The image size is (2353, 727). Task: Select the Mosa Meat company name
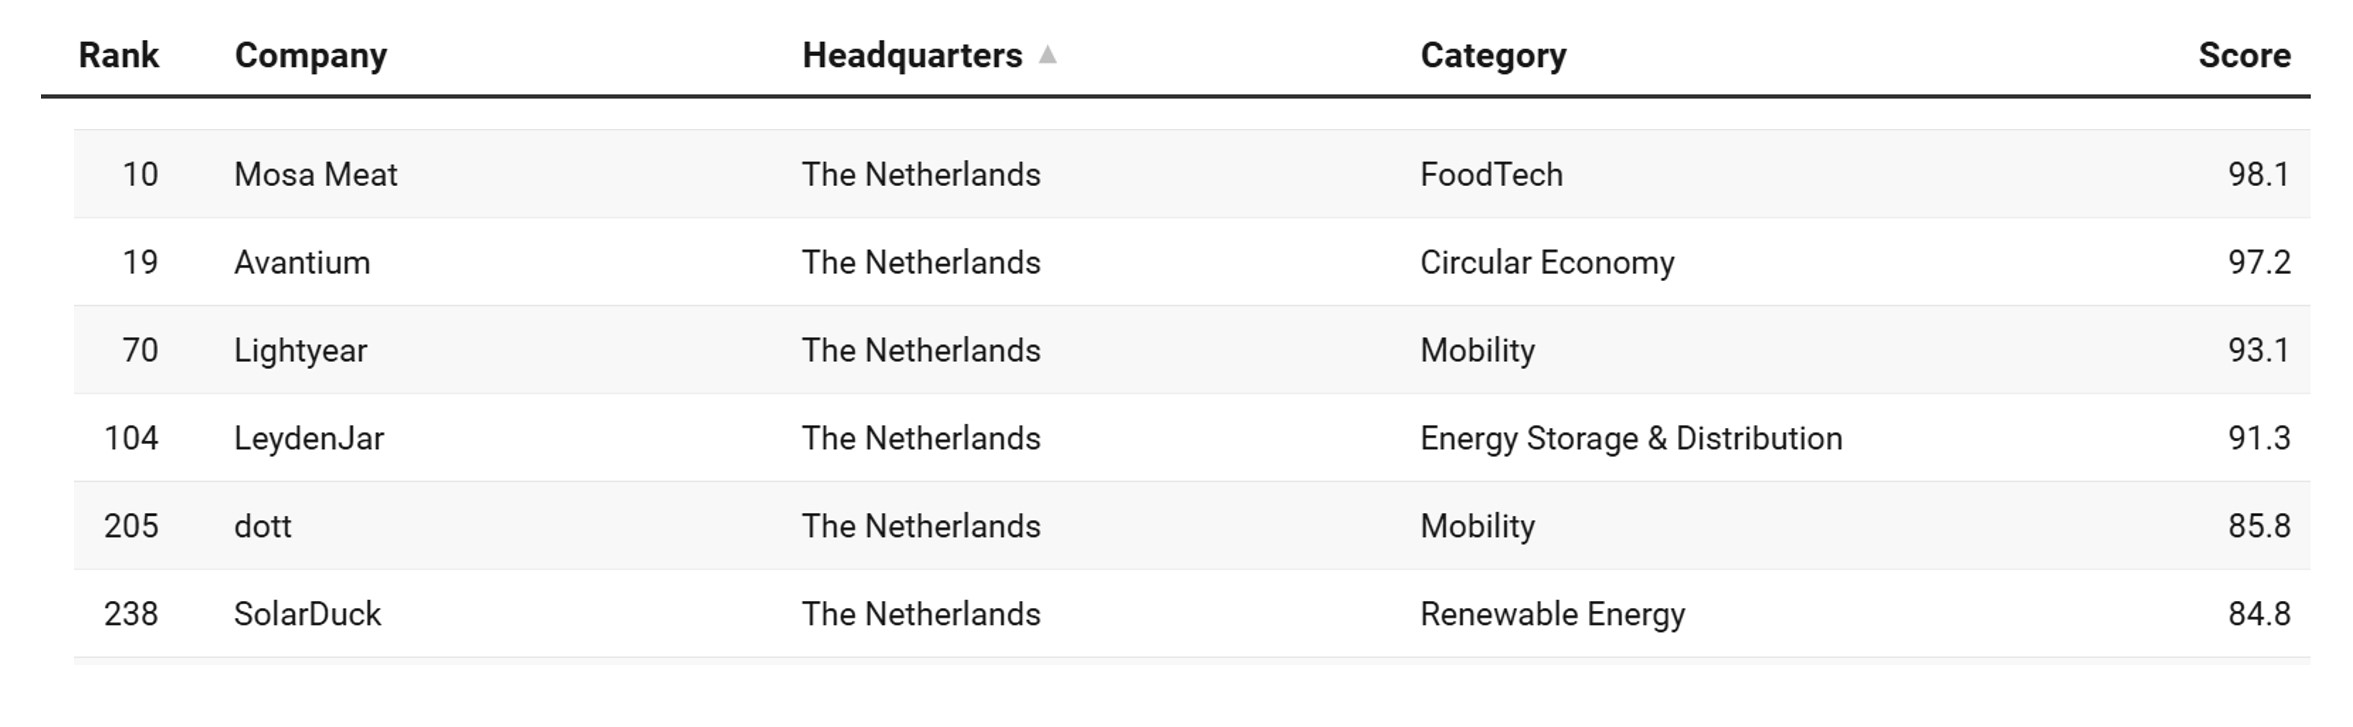coord(315,174)
